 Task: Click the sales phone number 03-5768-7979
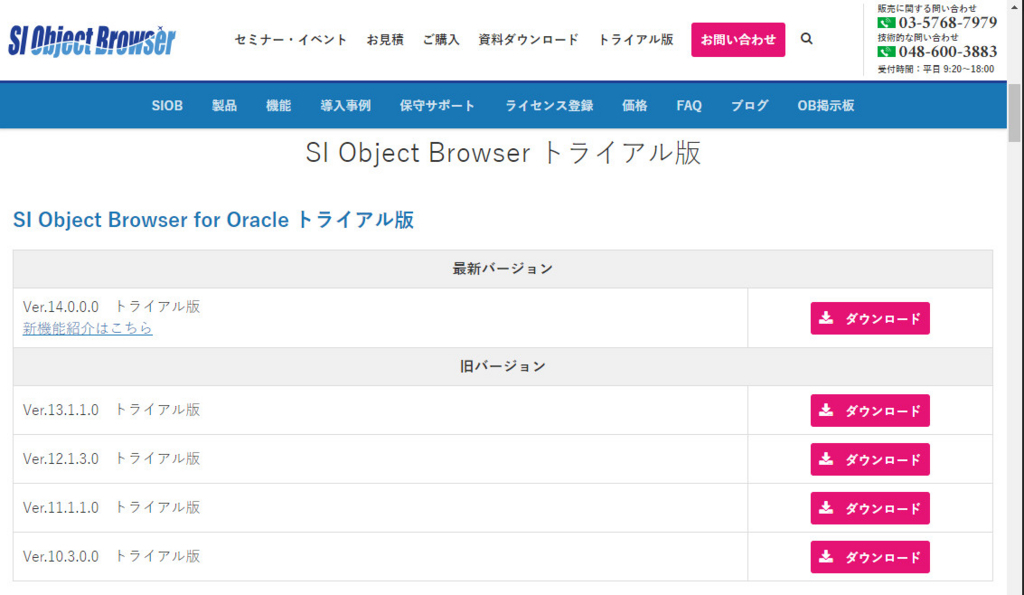948,23
